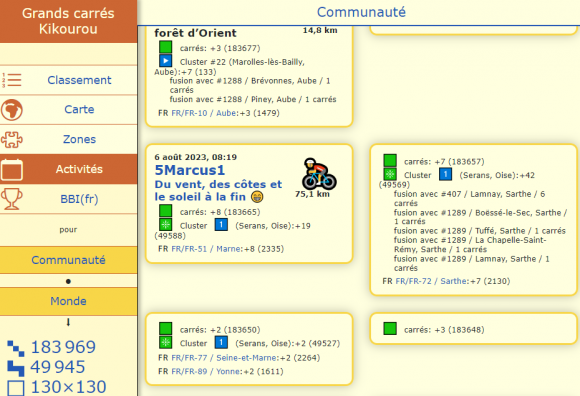Open the FR/FR-51 / Marne zone link
The height and width of the screenshot is (396, 580).
point(206,249)
